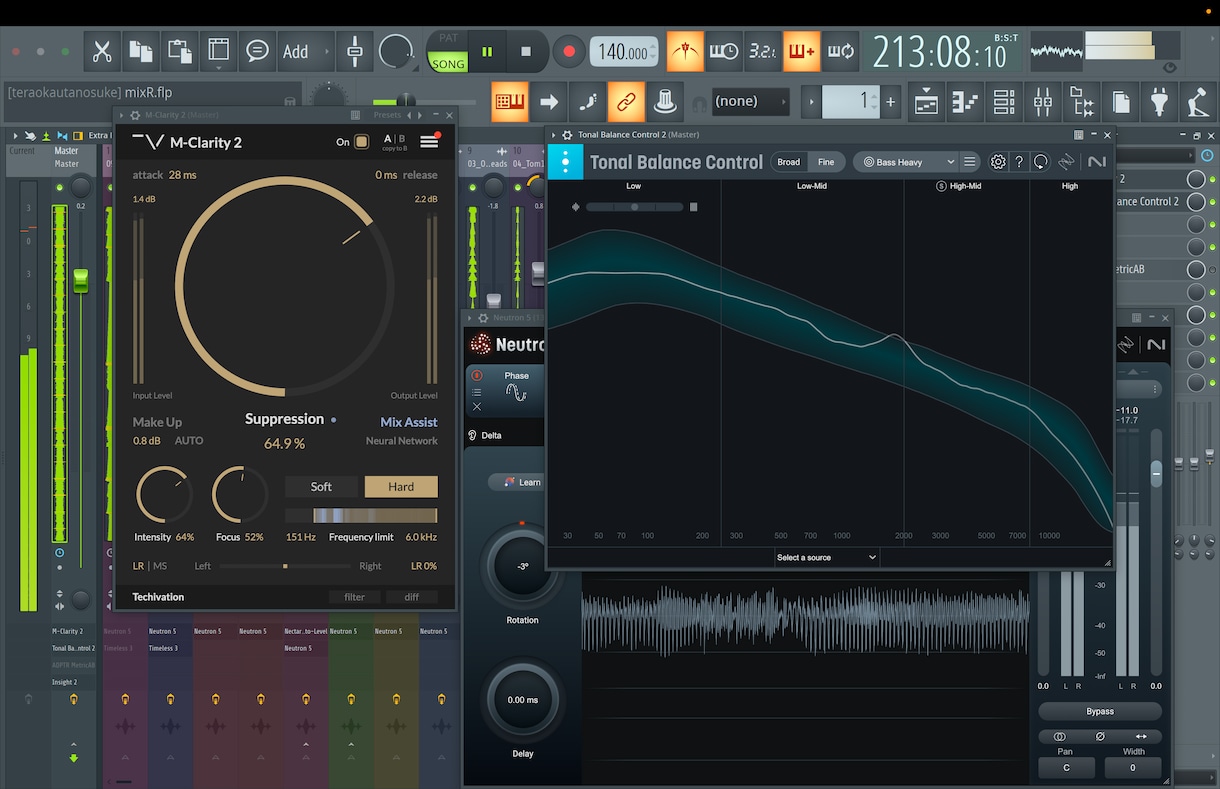The width and height of the screenshot is (1220, 789).
Task: Toggle overdub blend recording icon
Action: click(802, 51)
